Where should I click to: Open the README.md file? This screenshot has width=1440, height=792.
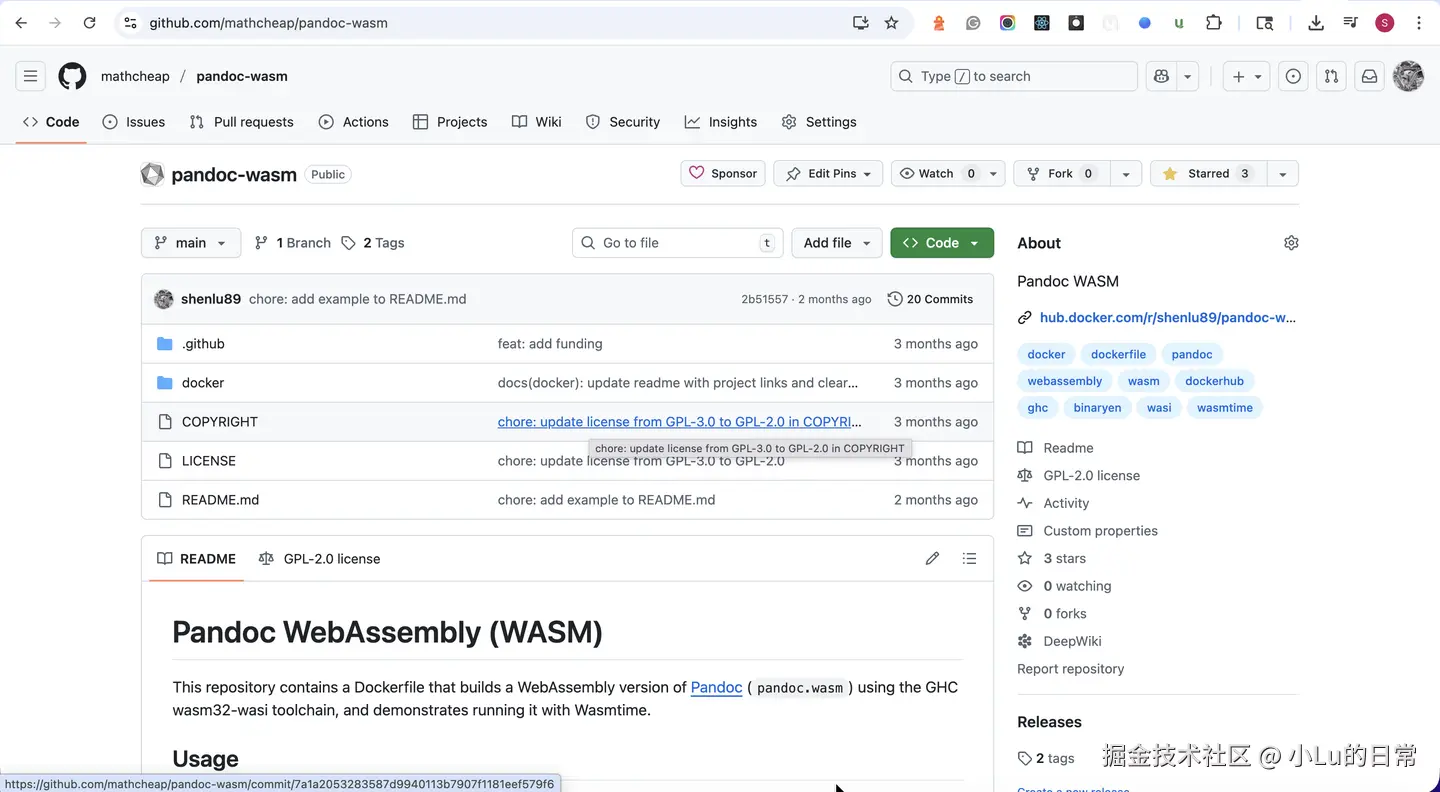tap(220, 500)
